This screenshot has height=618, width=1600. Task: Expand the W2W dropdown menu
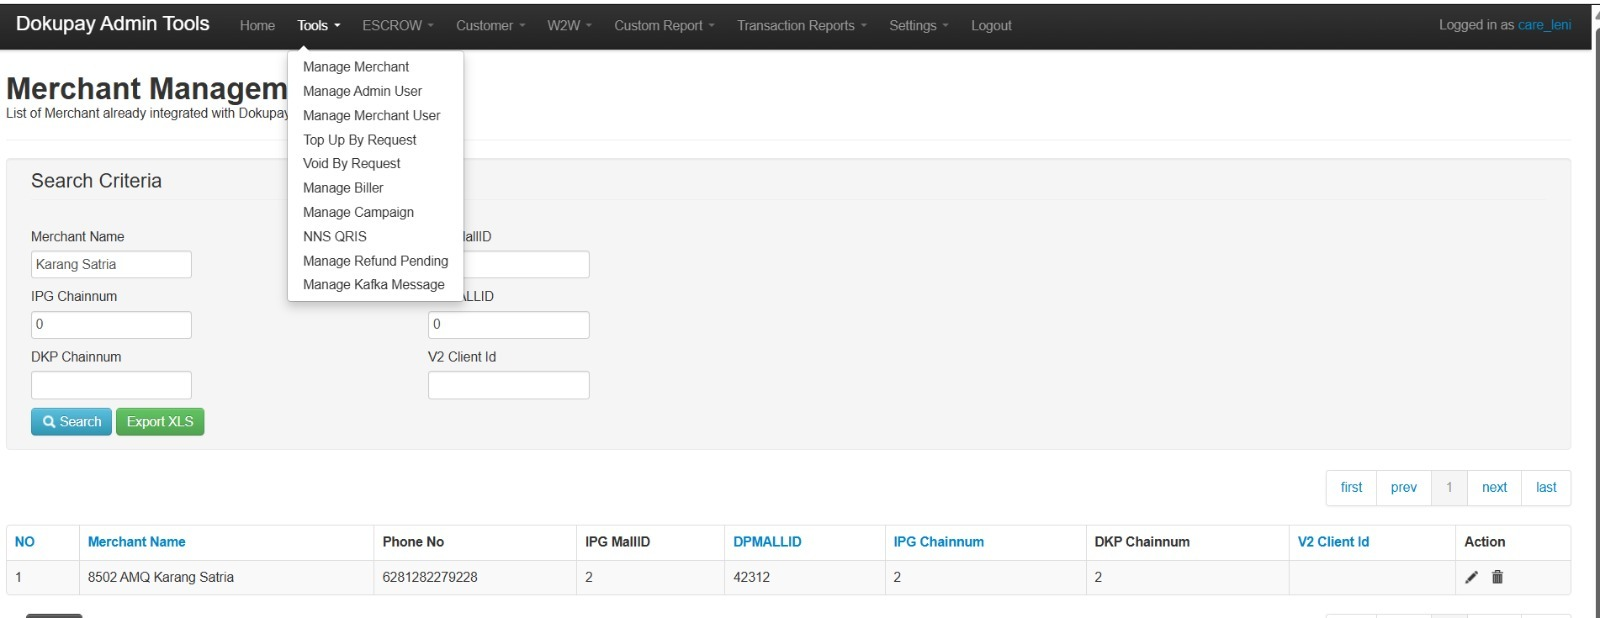pos(570,25)
